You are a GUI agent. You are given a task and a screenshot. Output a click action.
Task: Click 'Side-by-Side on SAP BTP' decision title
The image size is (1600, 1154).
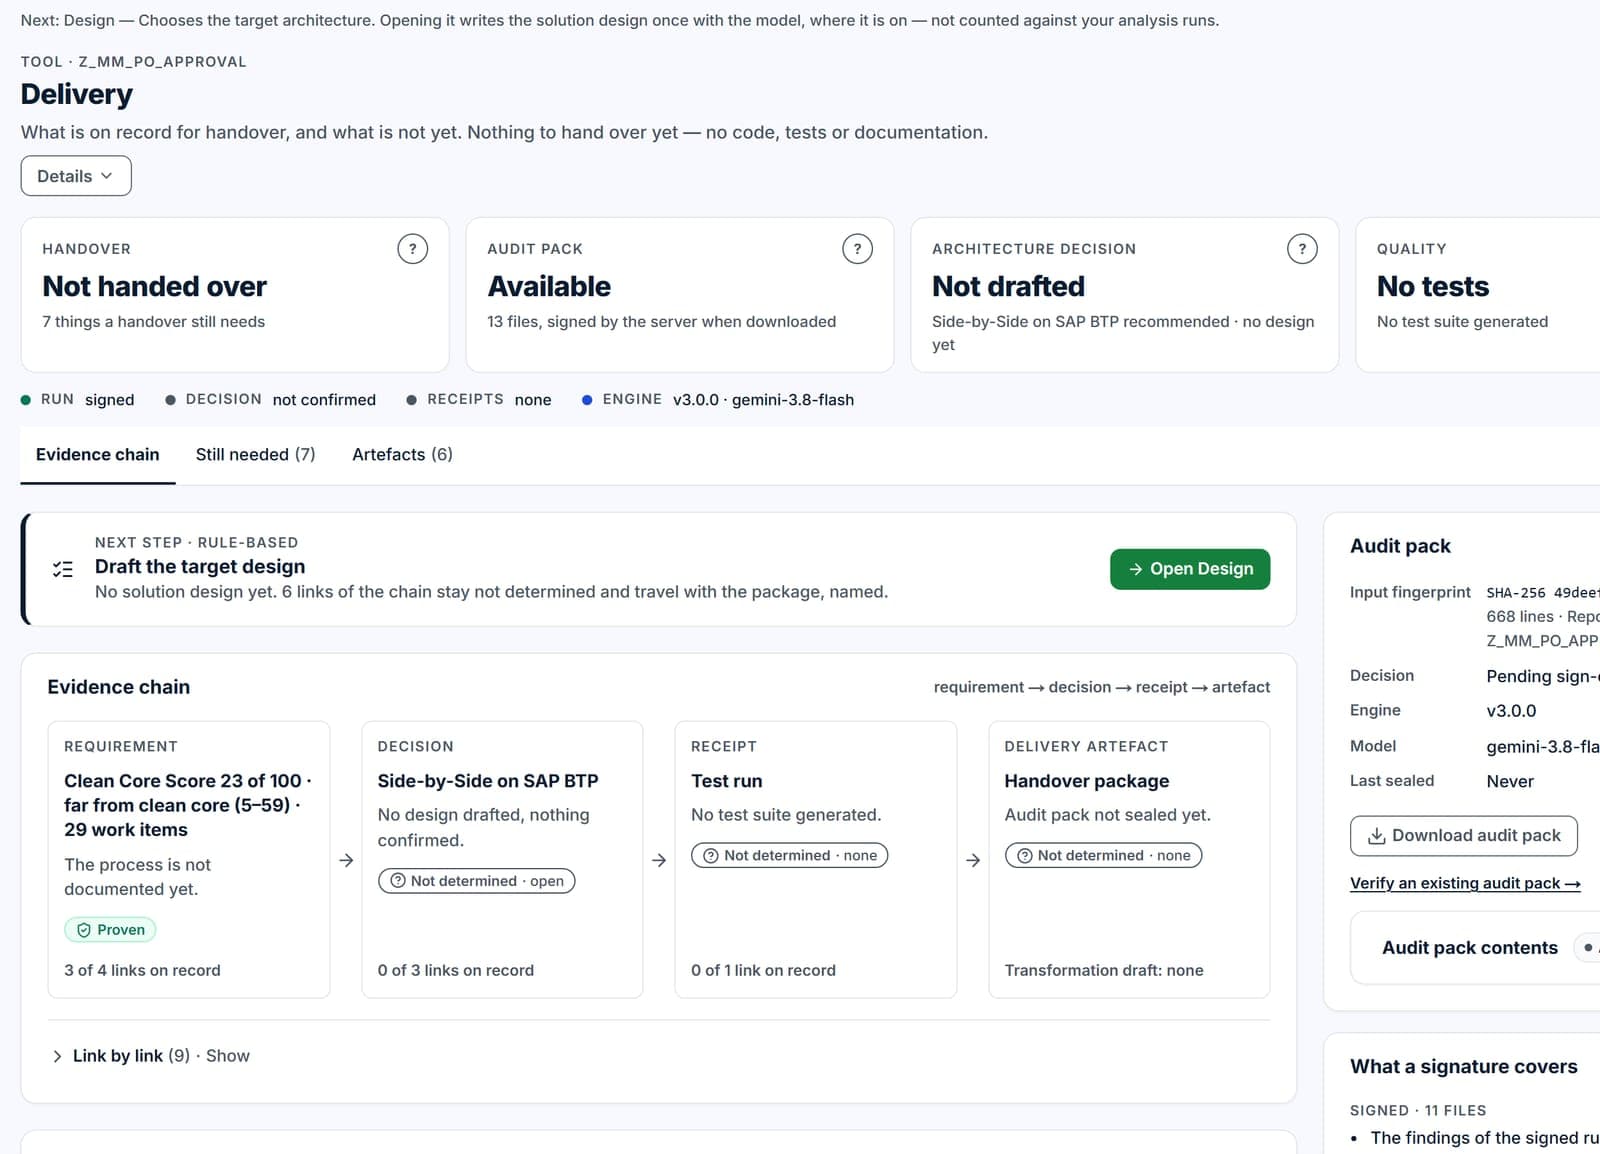coord(488,781)
